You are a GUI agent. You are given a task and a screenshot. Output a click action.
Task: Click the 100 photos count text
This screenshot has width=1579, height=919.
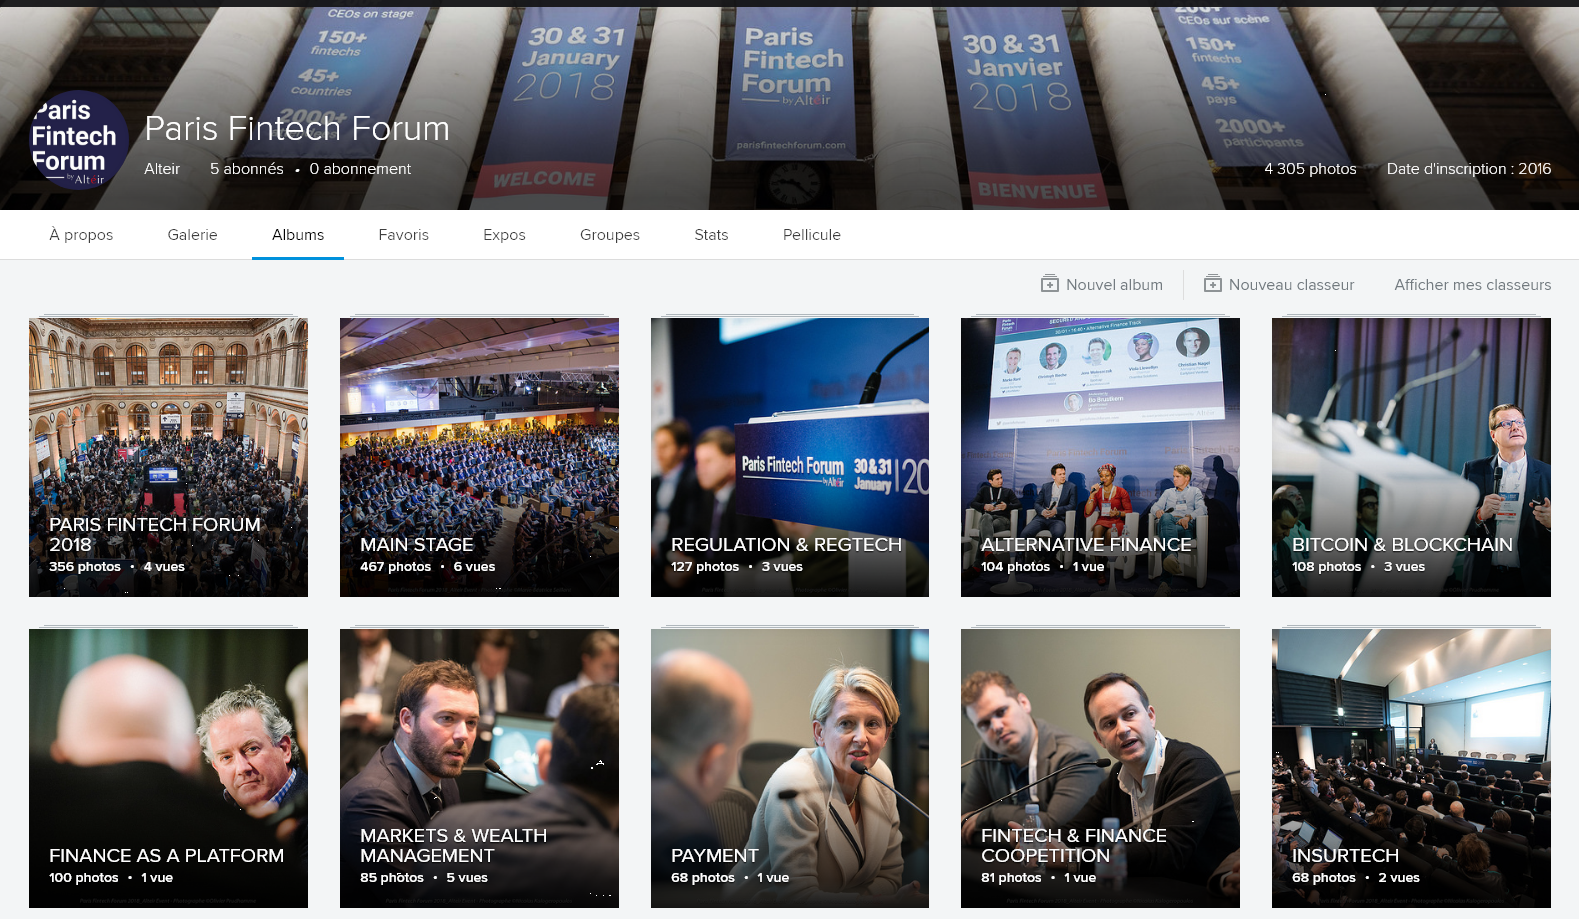[x=84, y=878]
